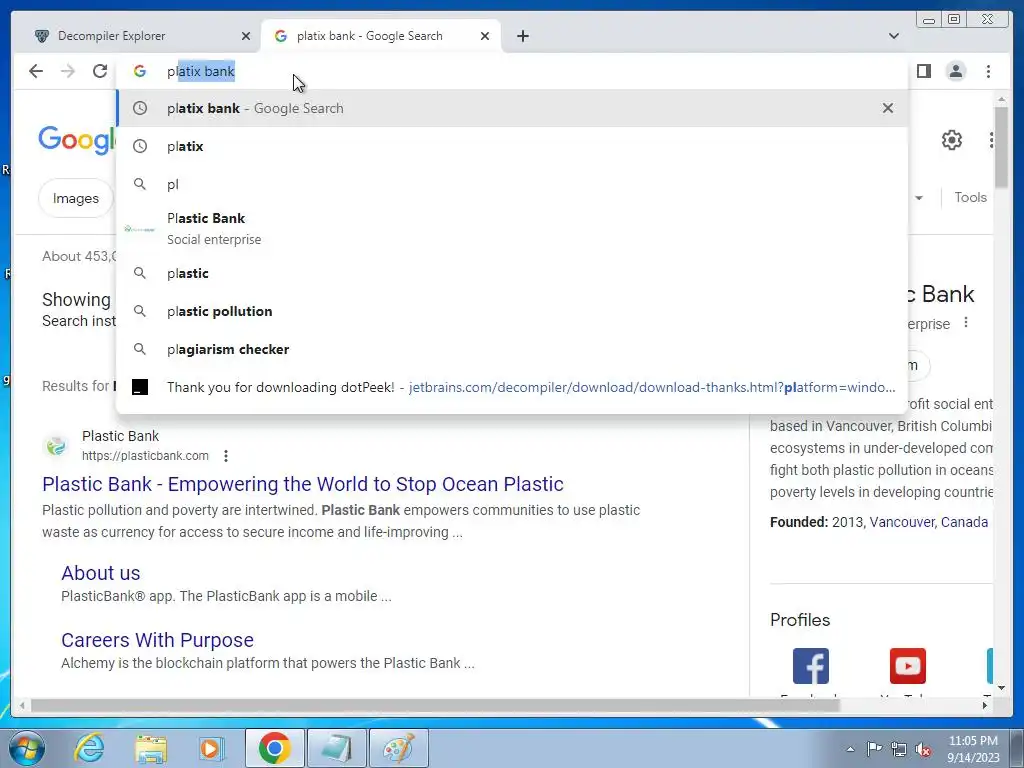Screen dimensions: 1024x768
Task: Close the Decompiler Explorer tab
Action: [x=246, y=36]
